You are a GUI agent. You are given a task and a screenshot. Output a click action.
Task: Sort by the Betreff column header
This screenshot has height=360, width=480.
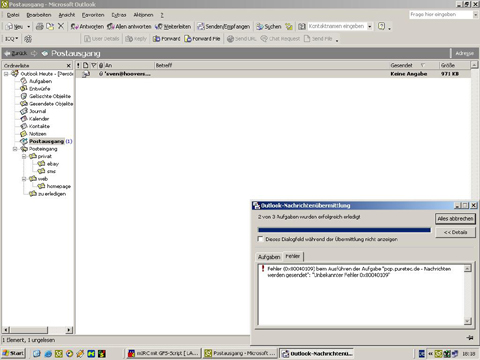pos(272,66)
